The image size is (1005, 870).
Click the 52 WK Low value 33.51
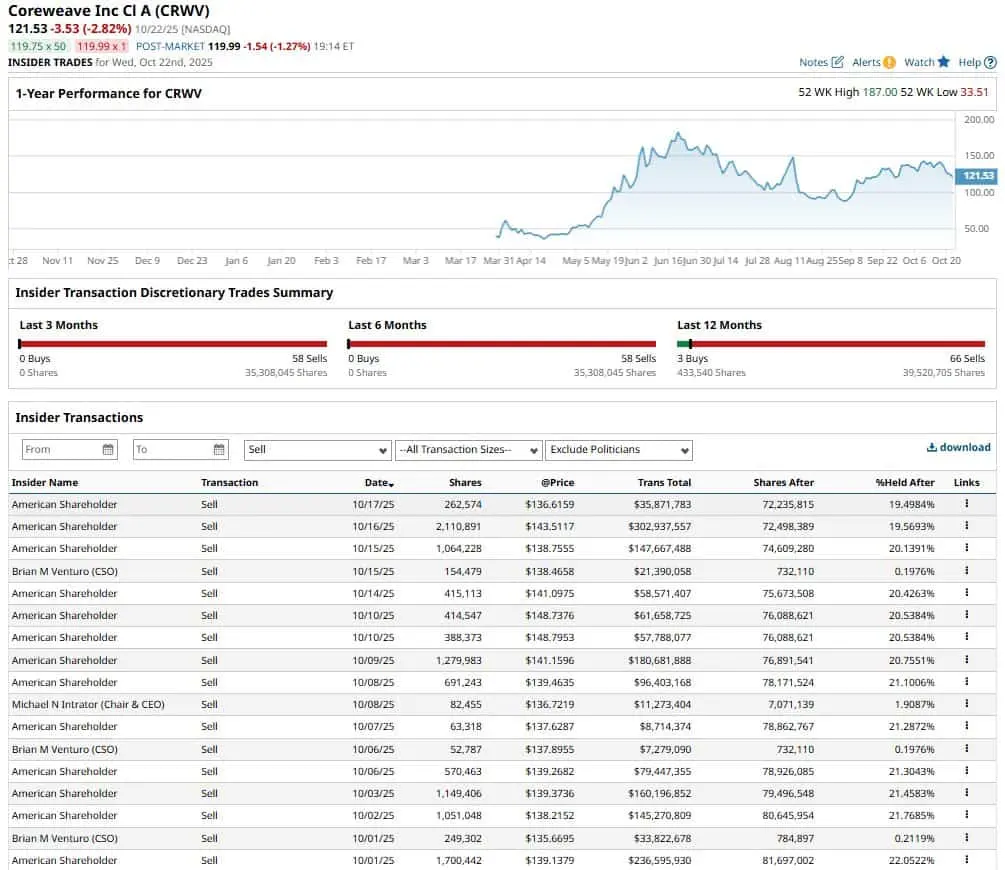click(975, 91)
